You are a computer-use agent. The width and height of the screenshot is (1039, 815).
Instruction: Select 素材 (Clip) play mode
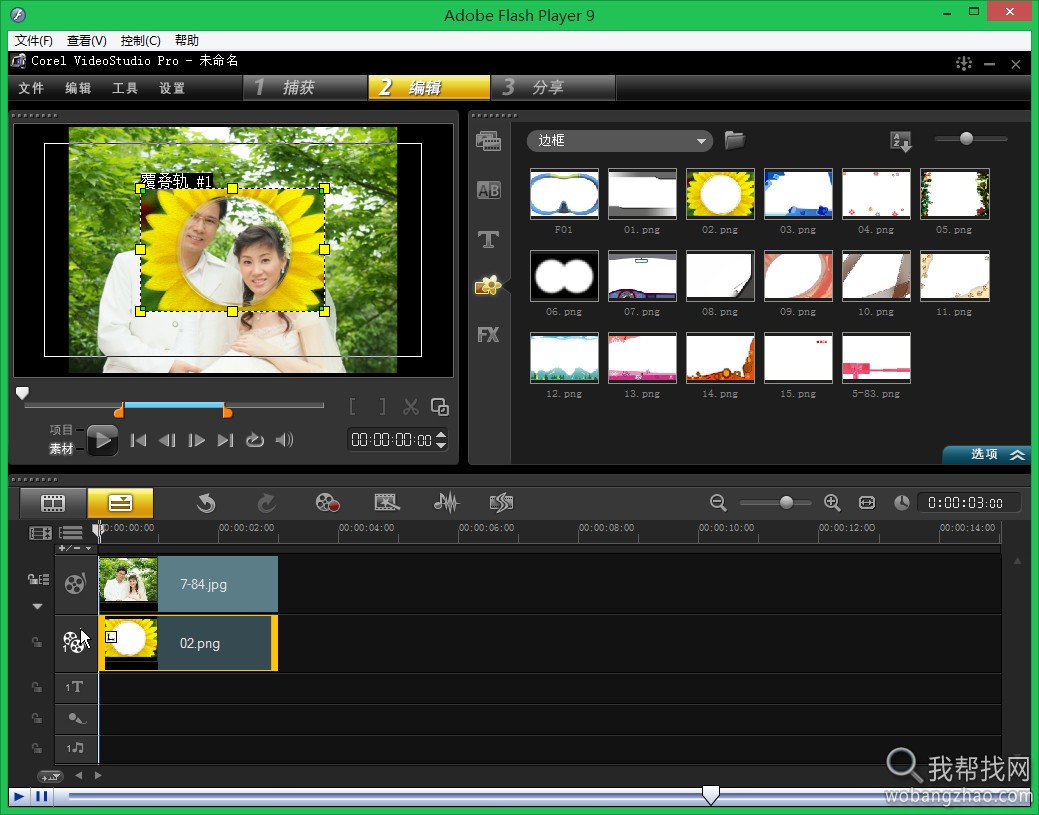click(x=61, y=449)
